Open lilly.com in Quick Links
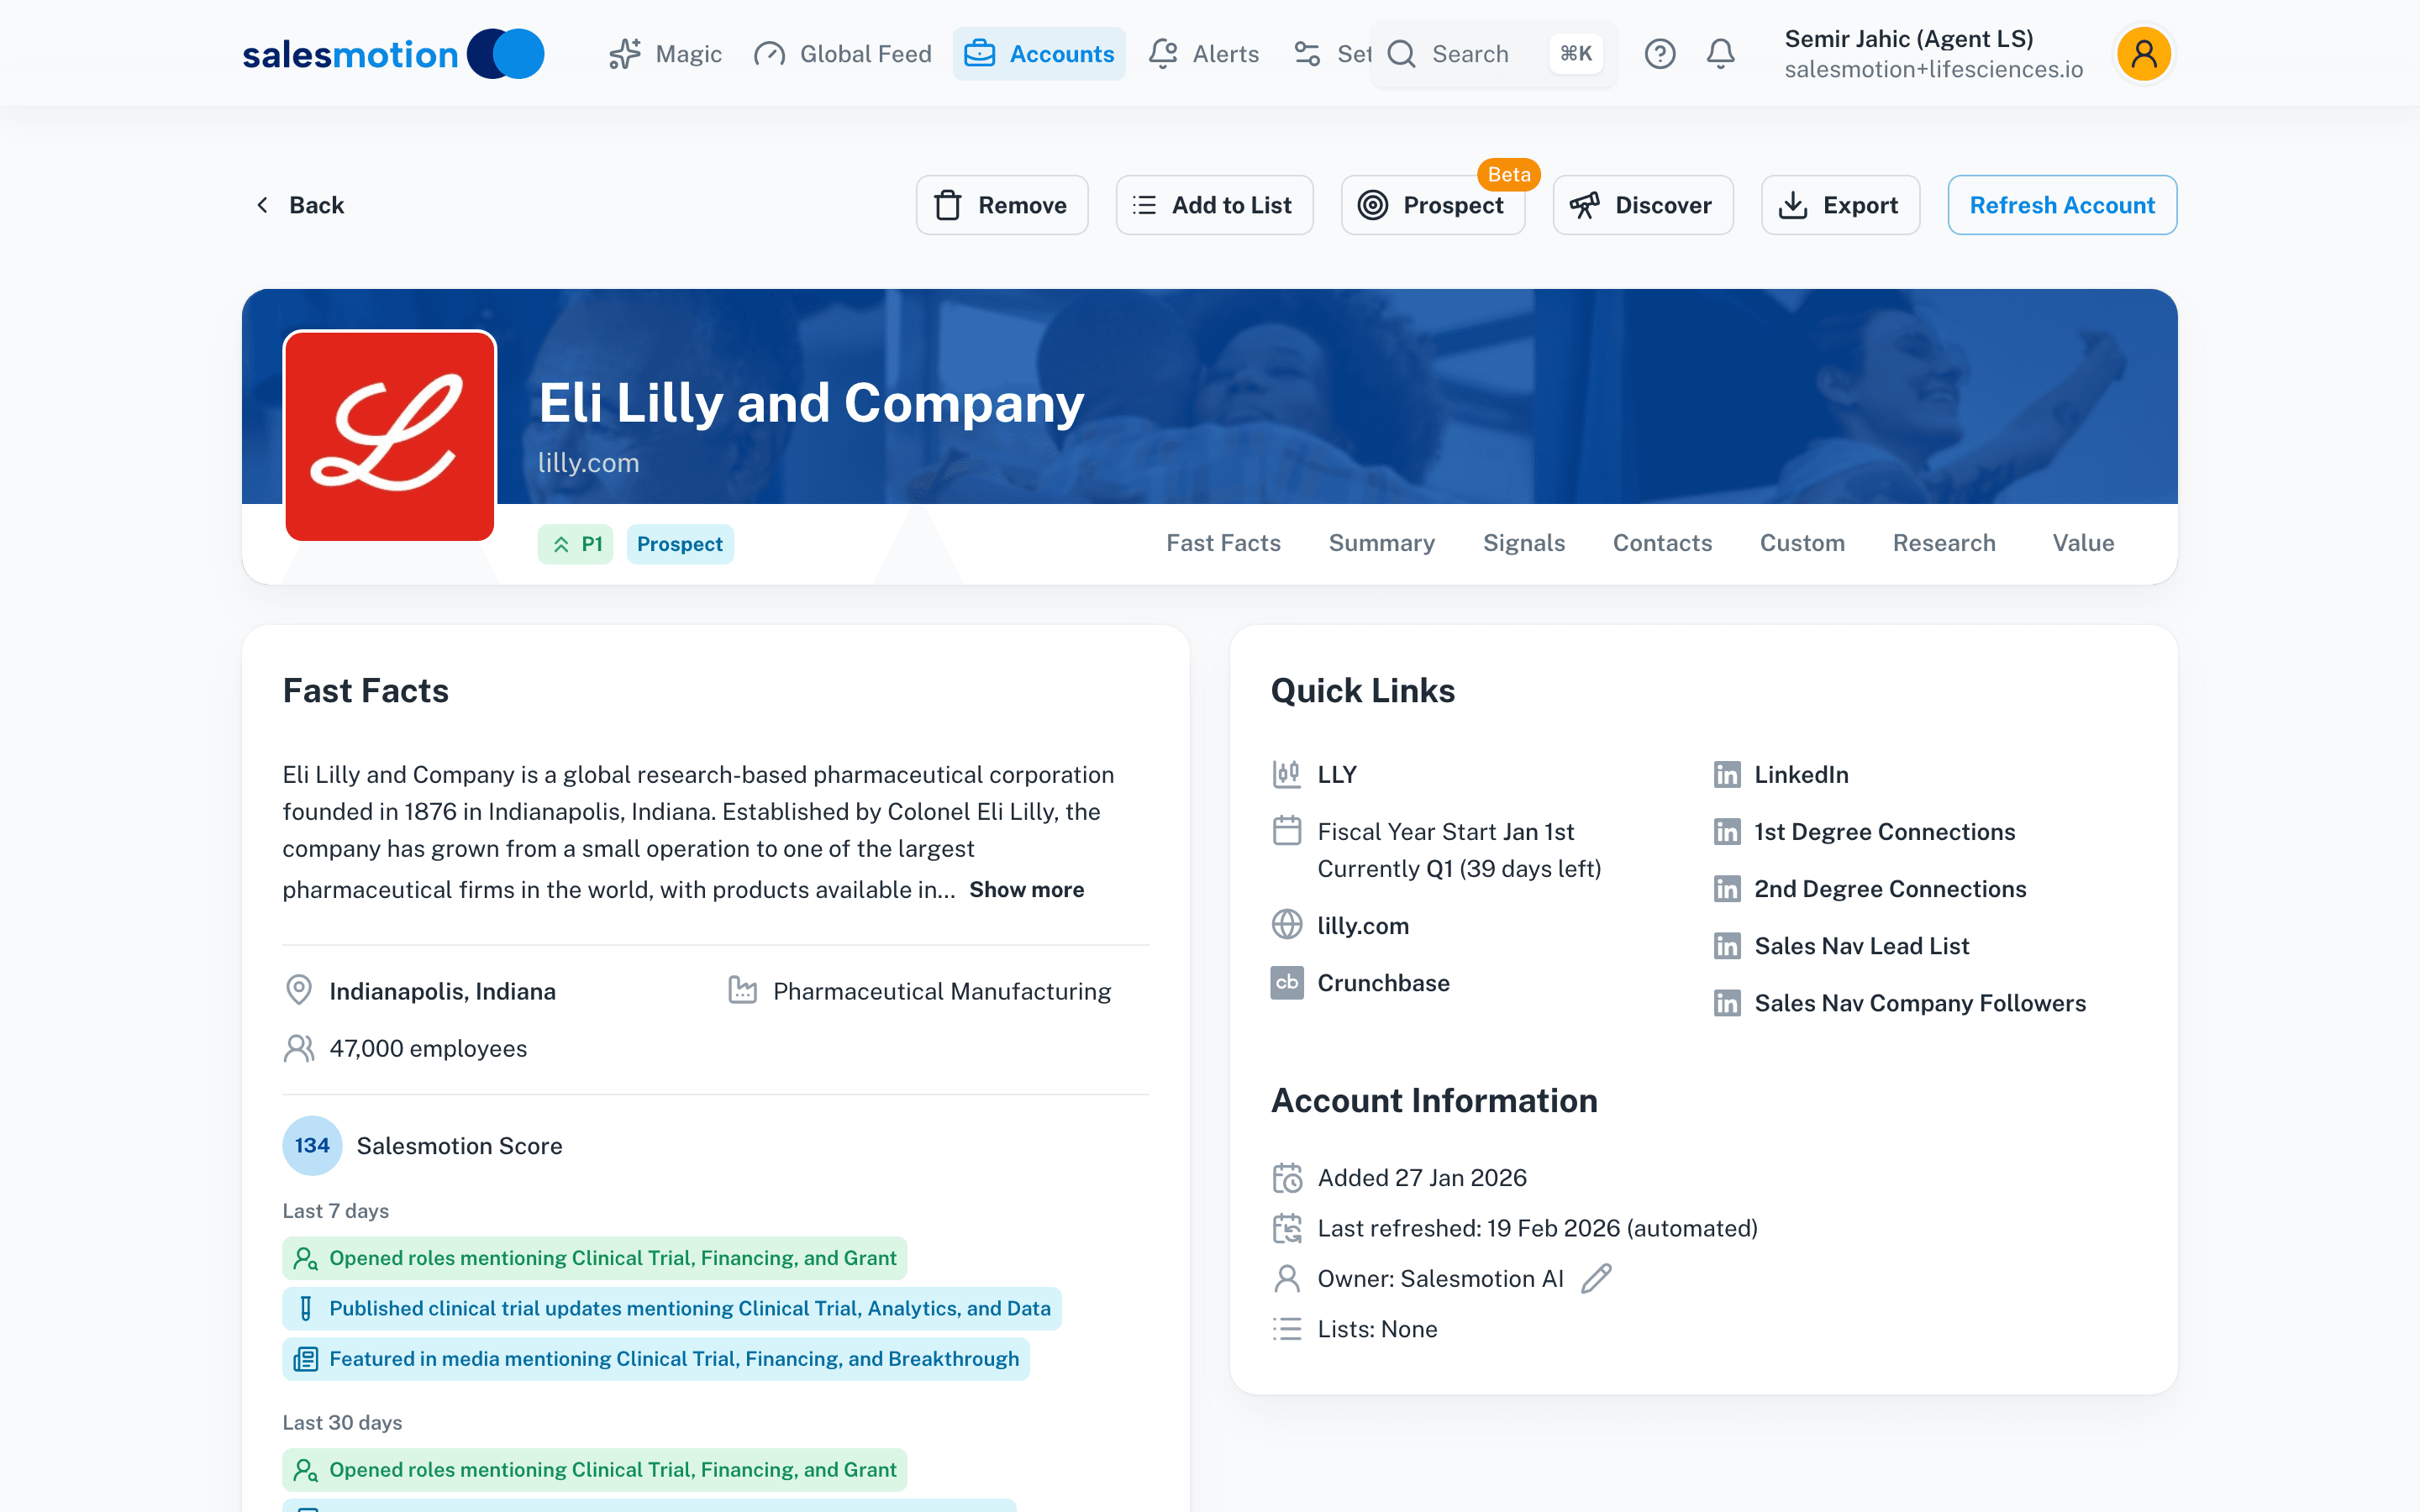This screenshot has width=2420, height=1512. pos(1363,926)
